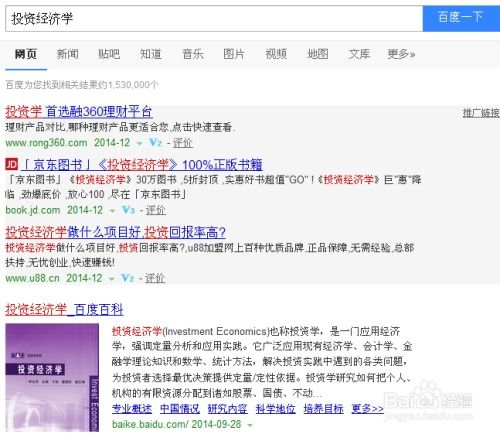Click the 百度一下 search button

tap(461, 18)
